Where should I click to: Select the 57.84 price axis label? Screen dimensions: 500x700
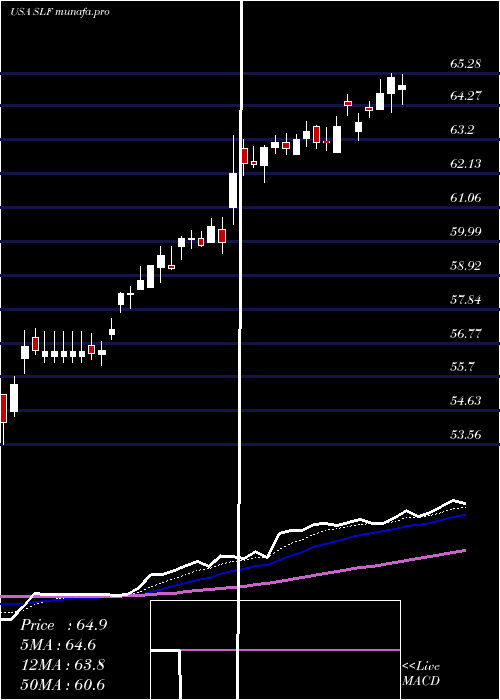click(x=465, y=300)
